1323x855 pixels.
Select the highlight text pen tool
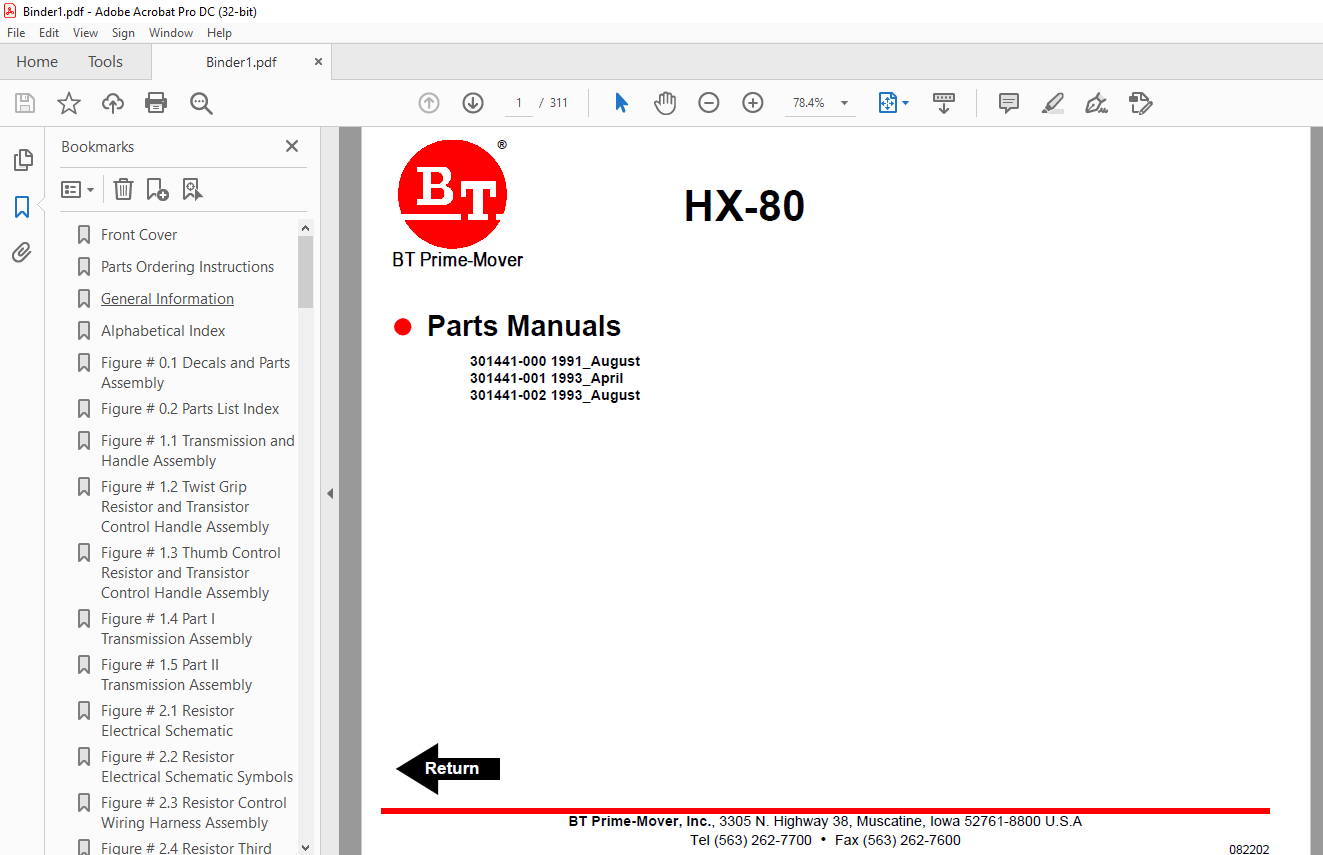(1052, 103)
